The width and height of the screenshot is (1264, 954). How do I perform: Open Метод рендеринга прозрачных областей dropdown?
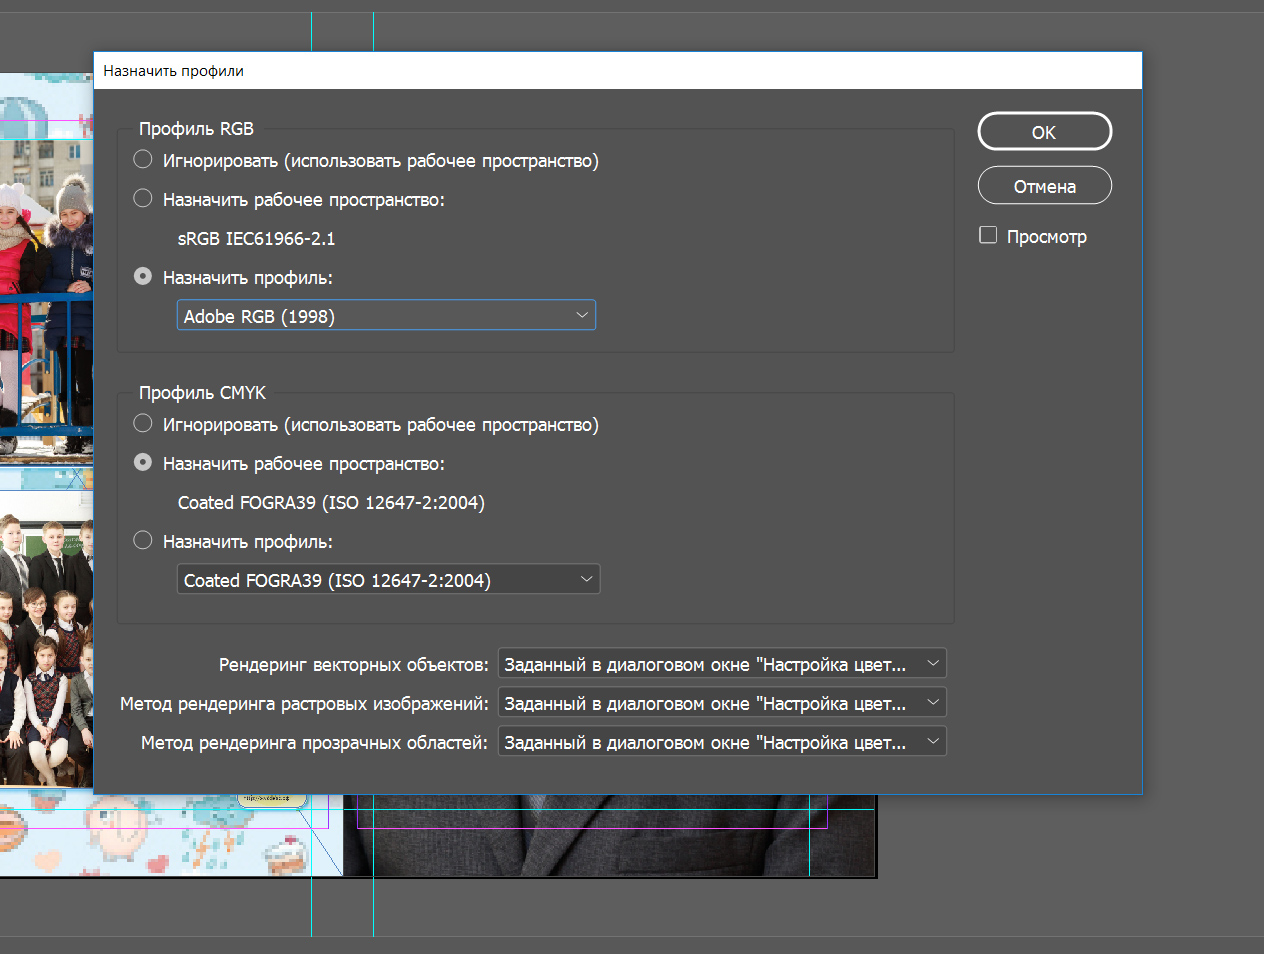point(722,742)
